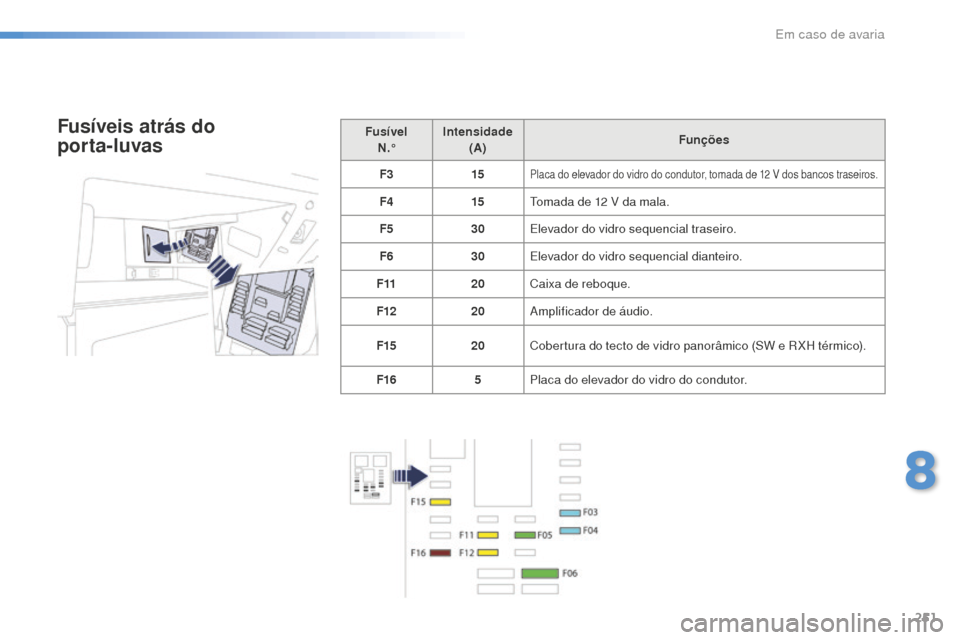
Task: Click the F06 label in the fuse diagram
Action: pos(570,573)
